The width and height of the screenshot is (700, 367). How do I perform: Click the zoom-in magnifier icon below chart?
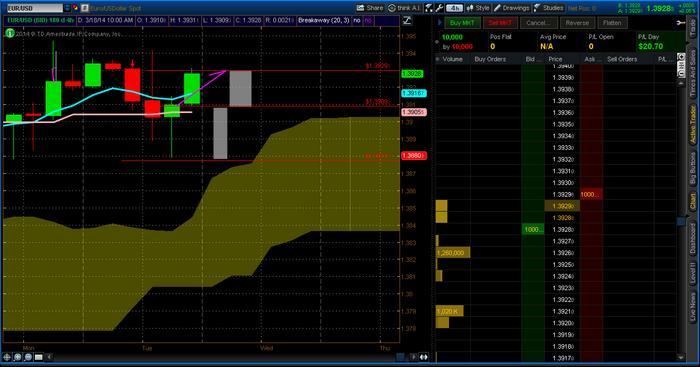(x=17, y=357)
